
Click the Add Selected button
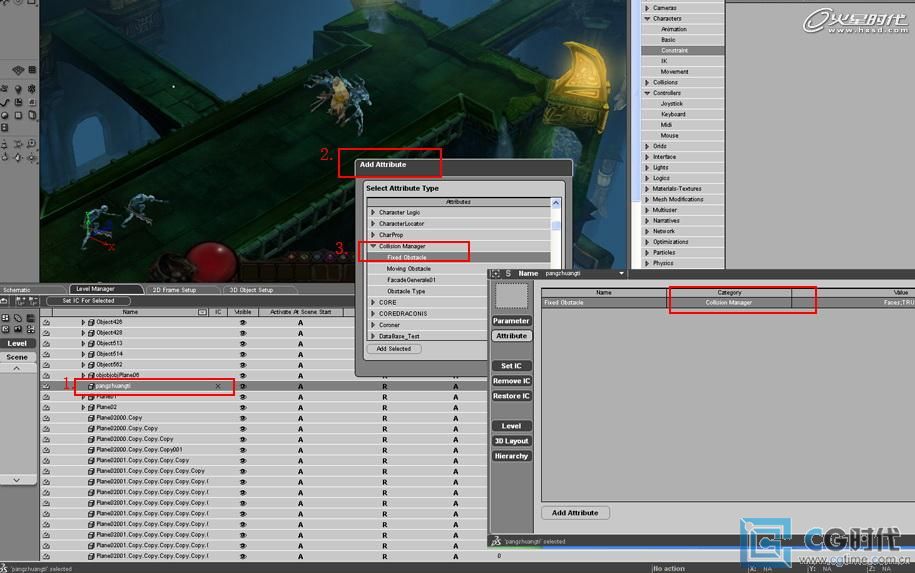[x=394, y=349]
